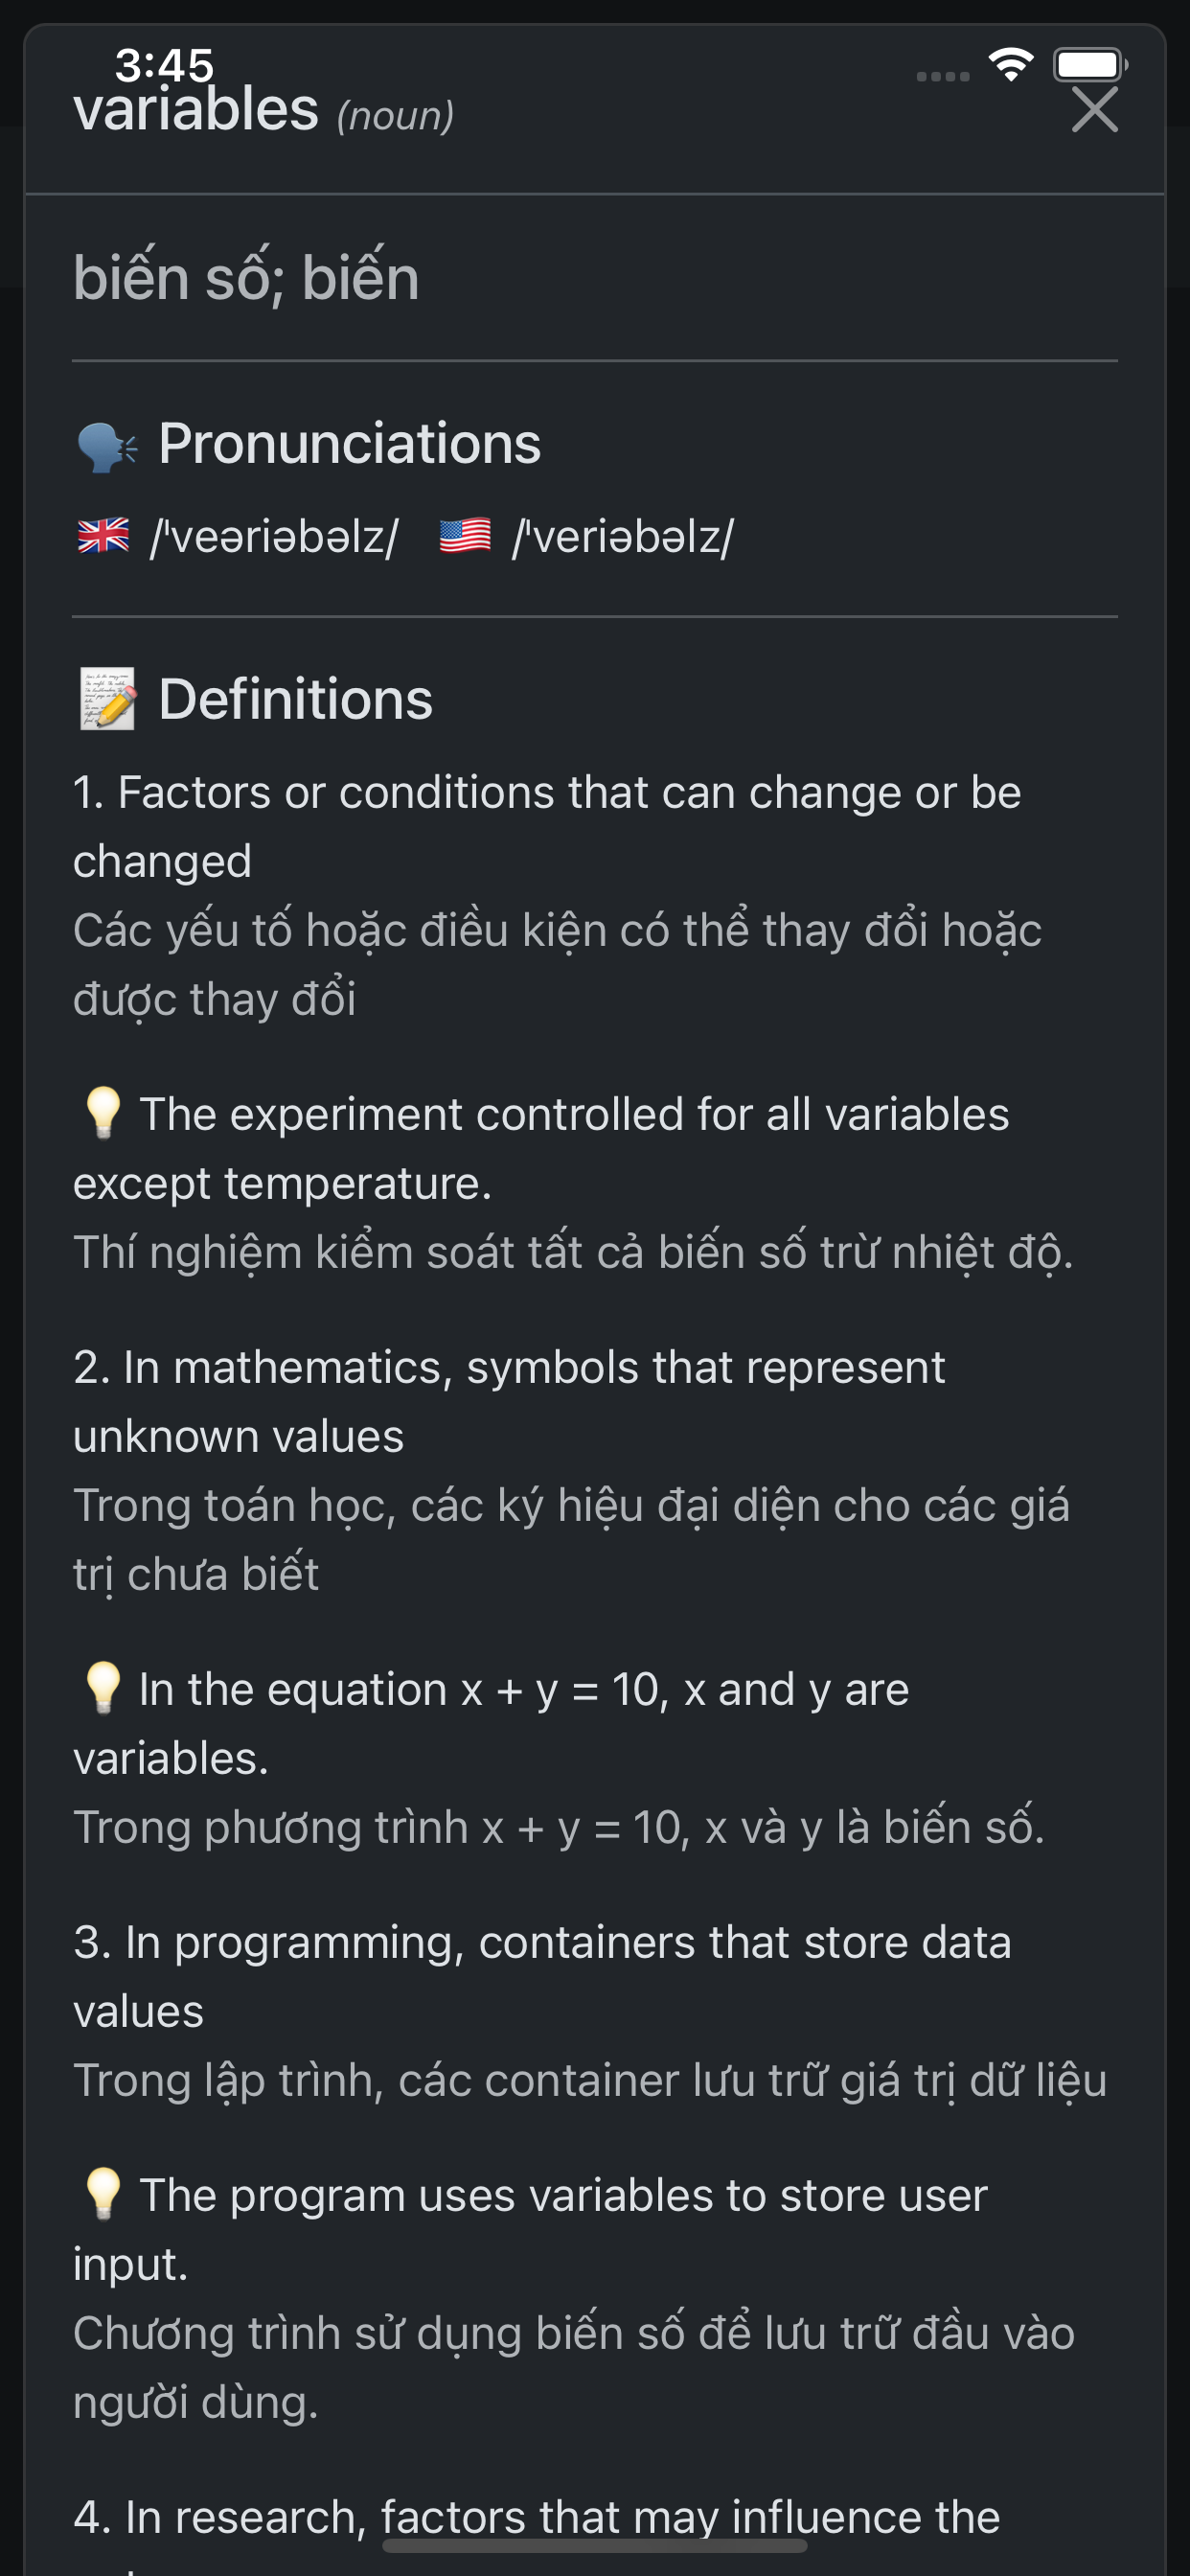Tap the word title variables
This screenshot has height=2576, width=1190.
tap(196, 109)
